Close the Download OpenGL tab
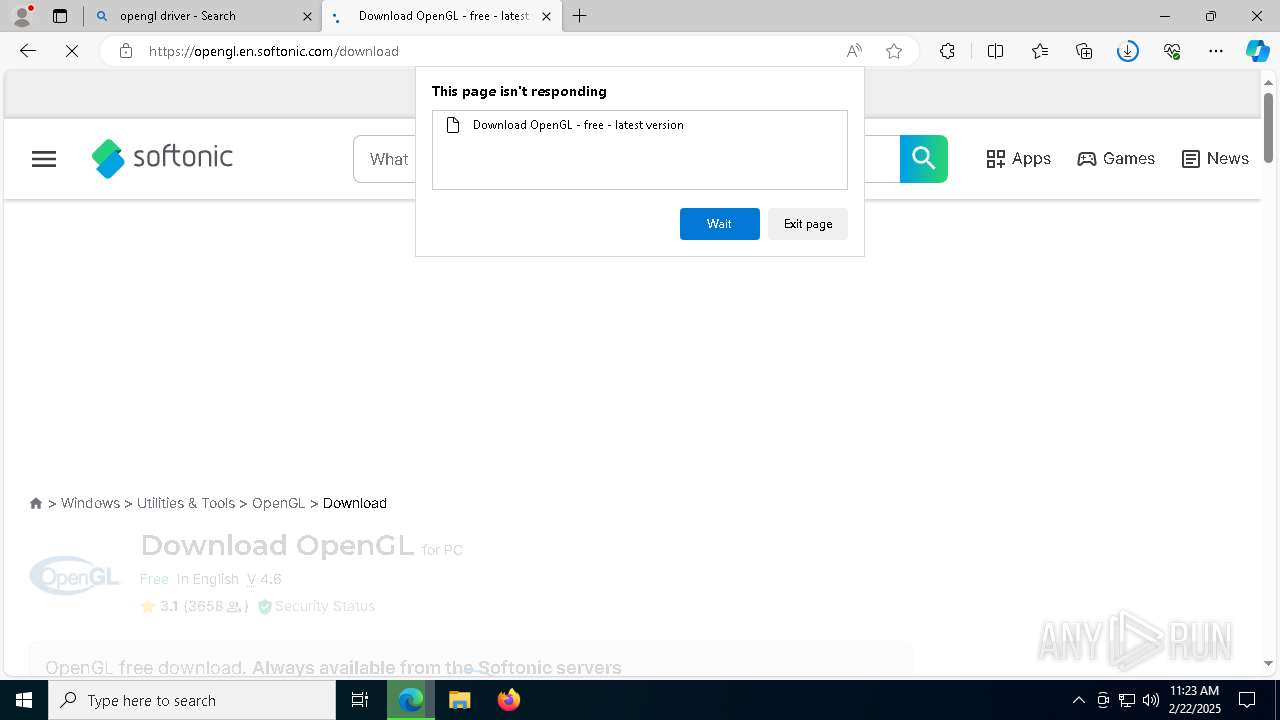 [x=546, y=16]
